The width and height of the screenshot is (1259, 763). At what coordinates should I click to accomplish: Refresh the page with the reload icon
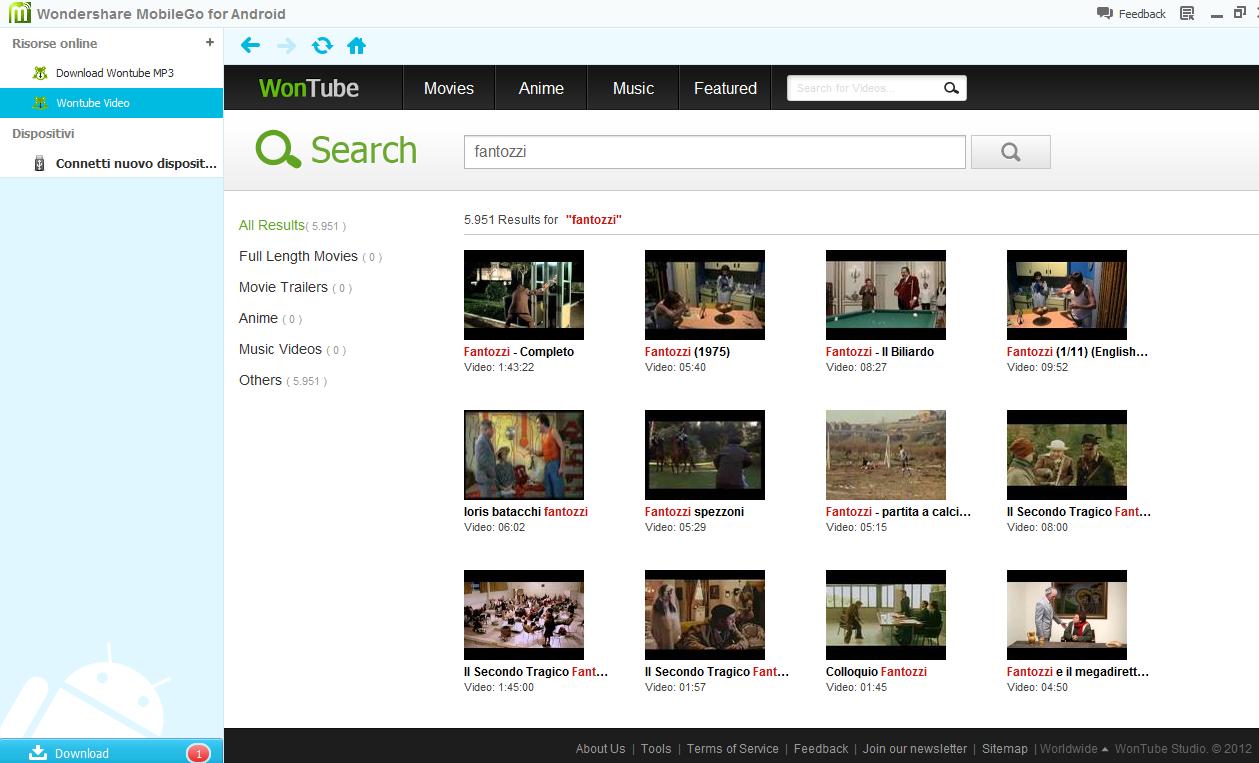(322, 45)
